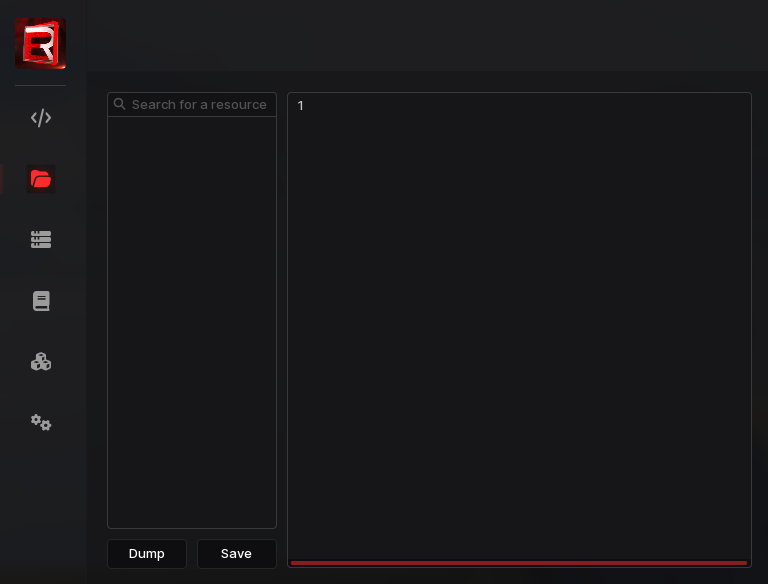Click the stacked cubes modules icon

[41, 362]
